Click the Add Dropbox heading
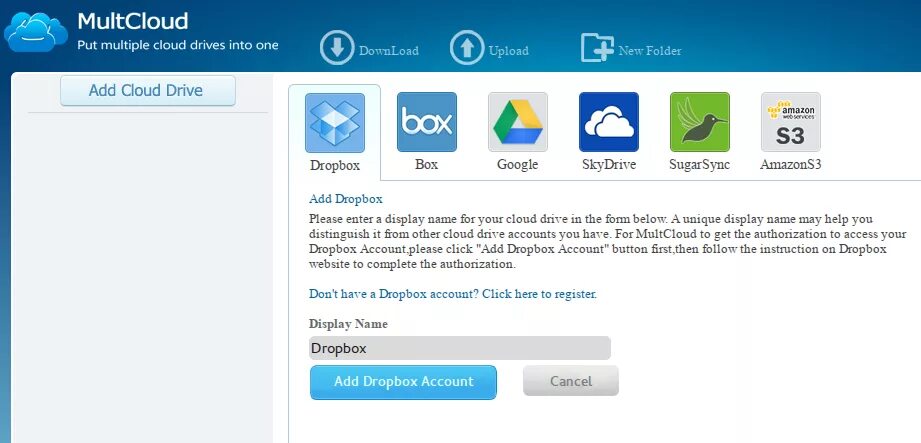This screenshot has width=921, height=443. (346, 199)
